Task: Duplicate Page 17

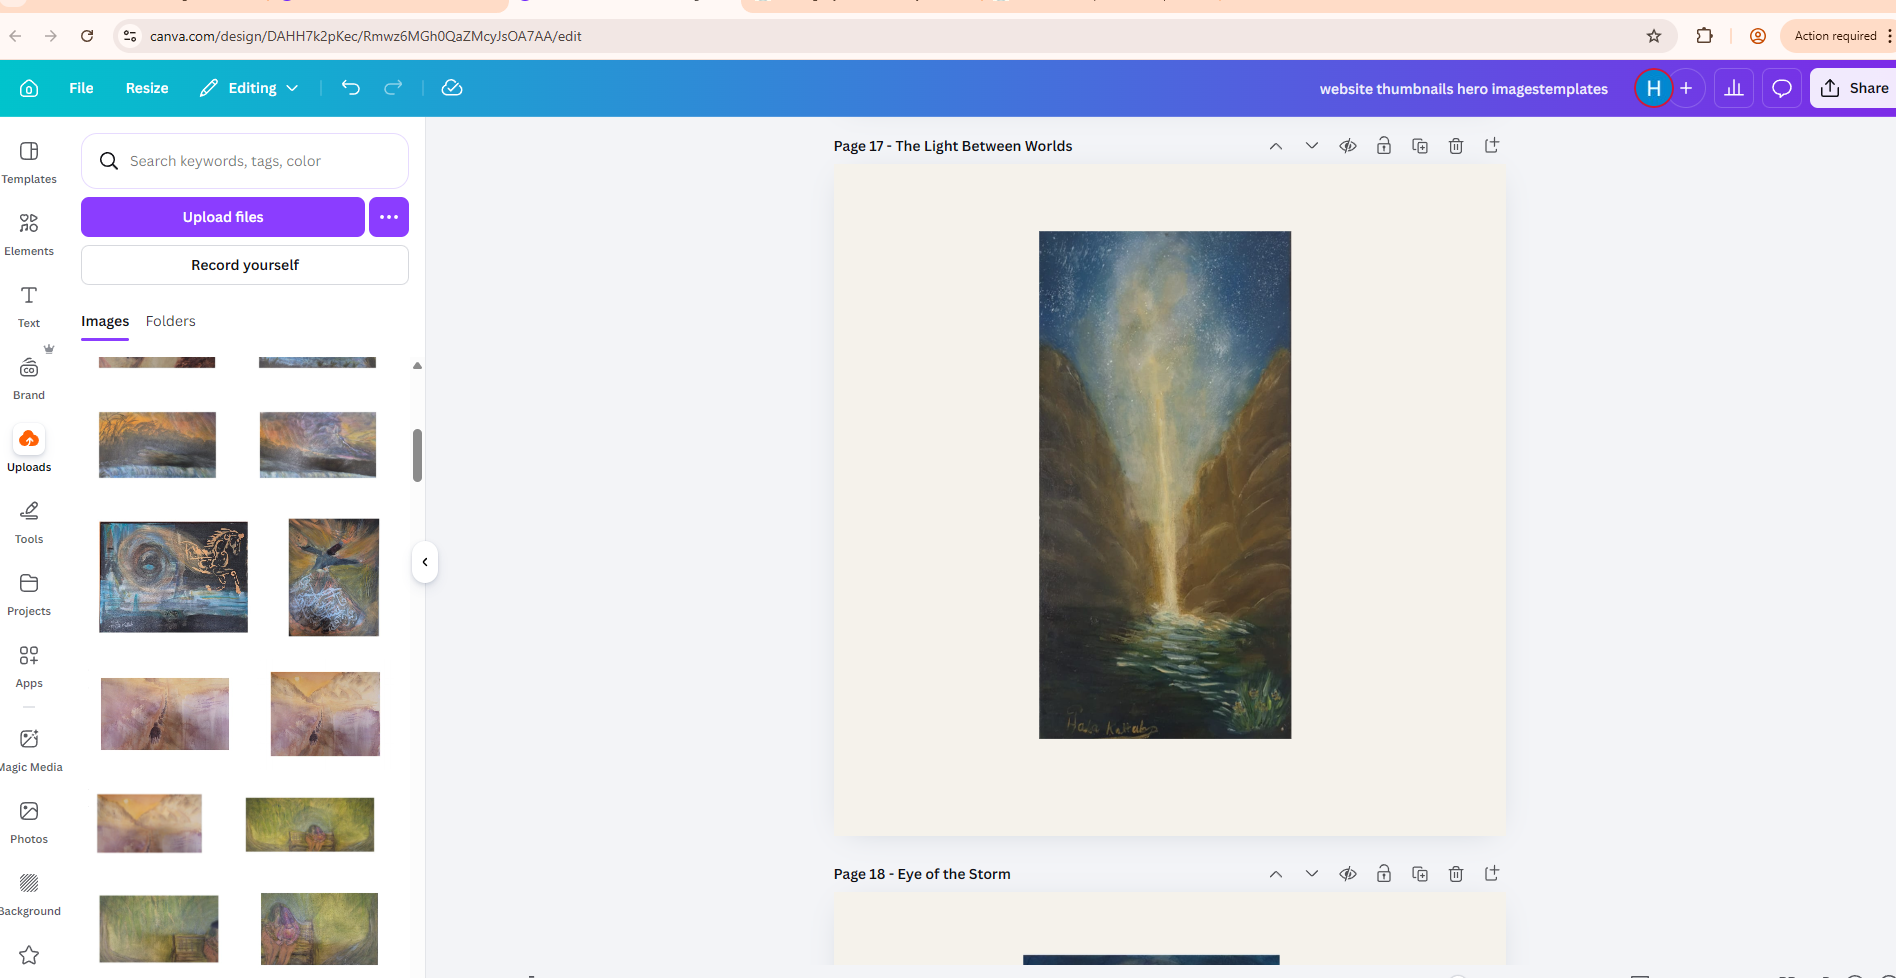Action: point(1420,146)
